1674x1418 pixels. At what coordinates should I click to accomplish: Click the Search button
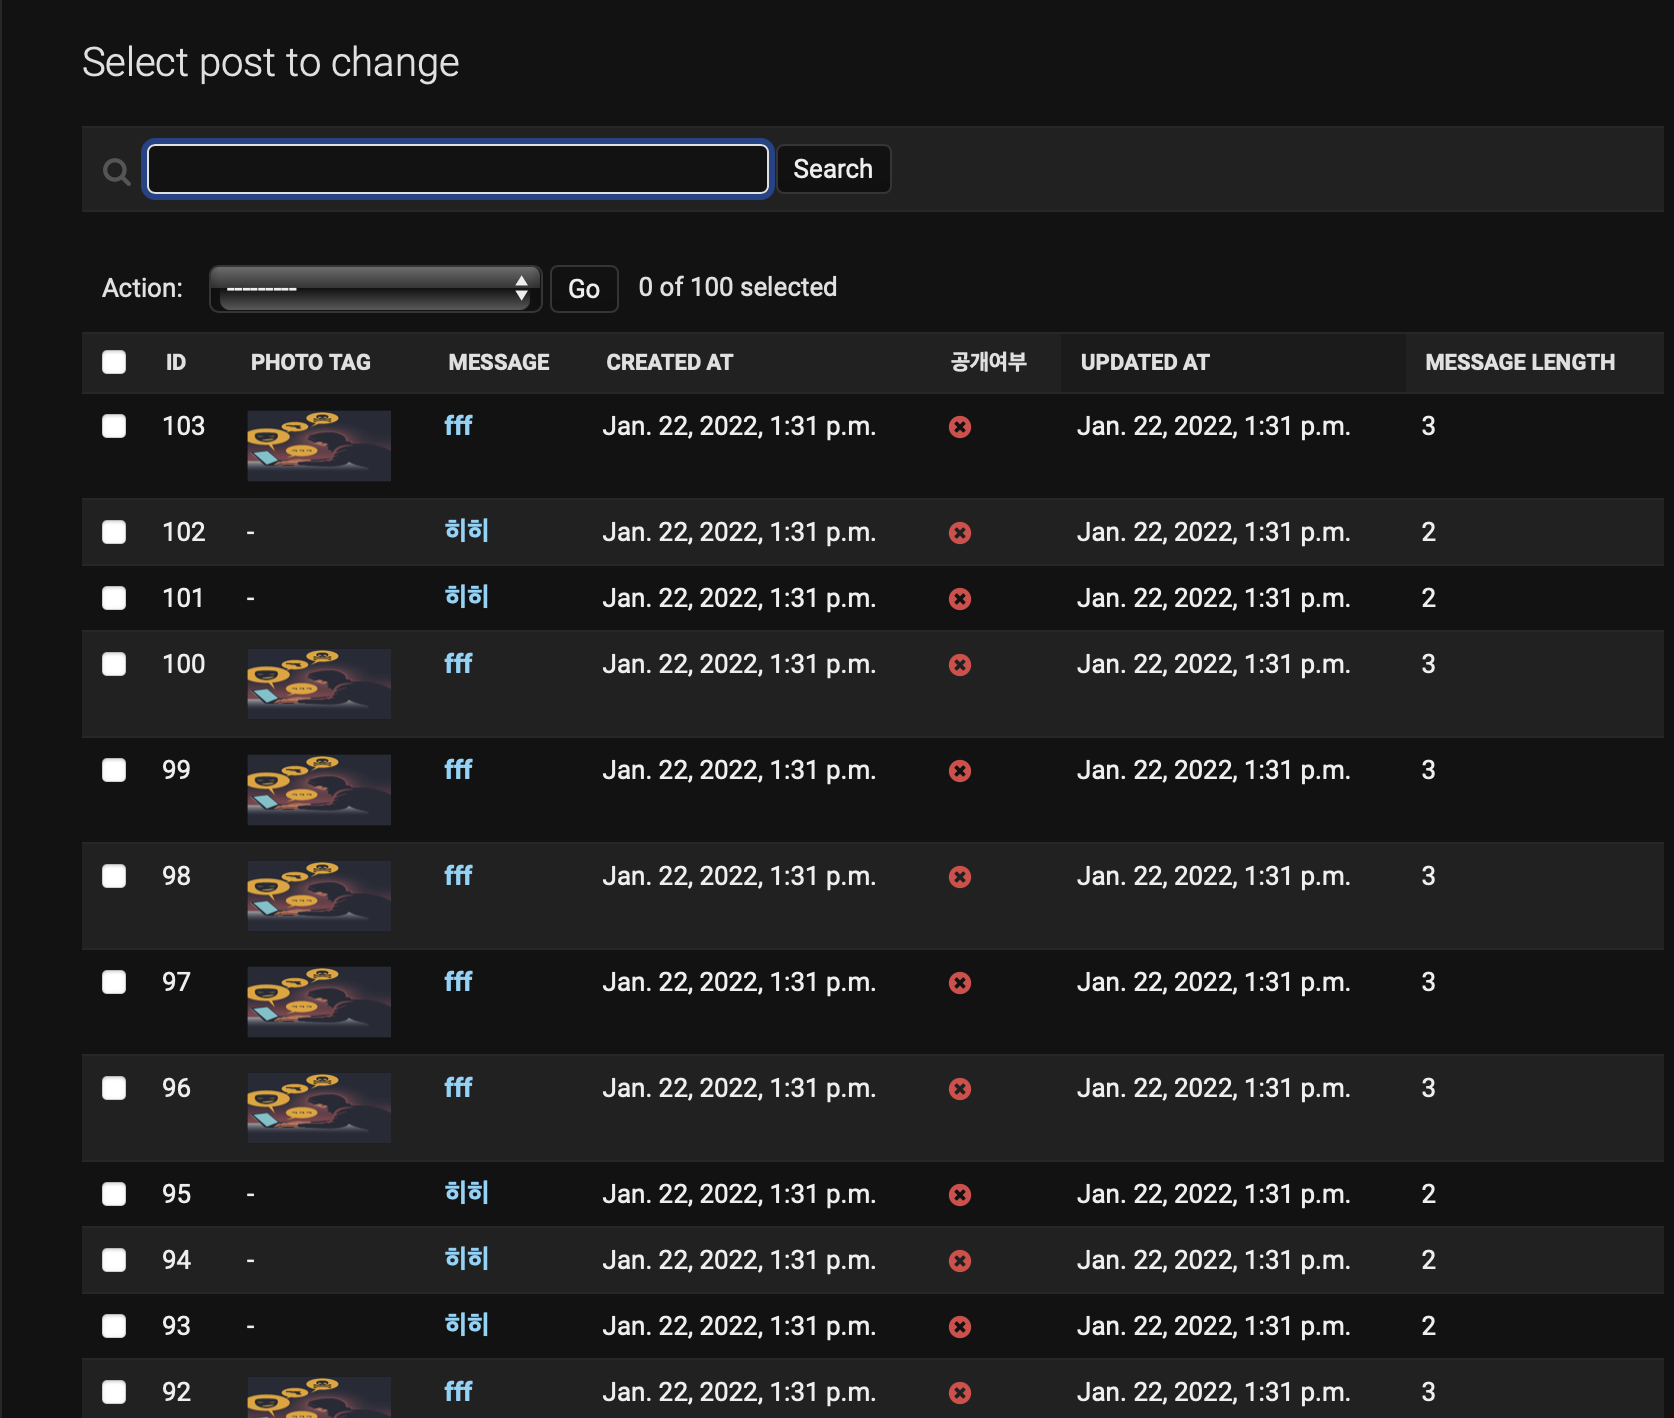833,169
